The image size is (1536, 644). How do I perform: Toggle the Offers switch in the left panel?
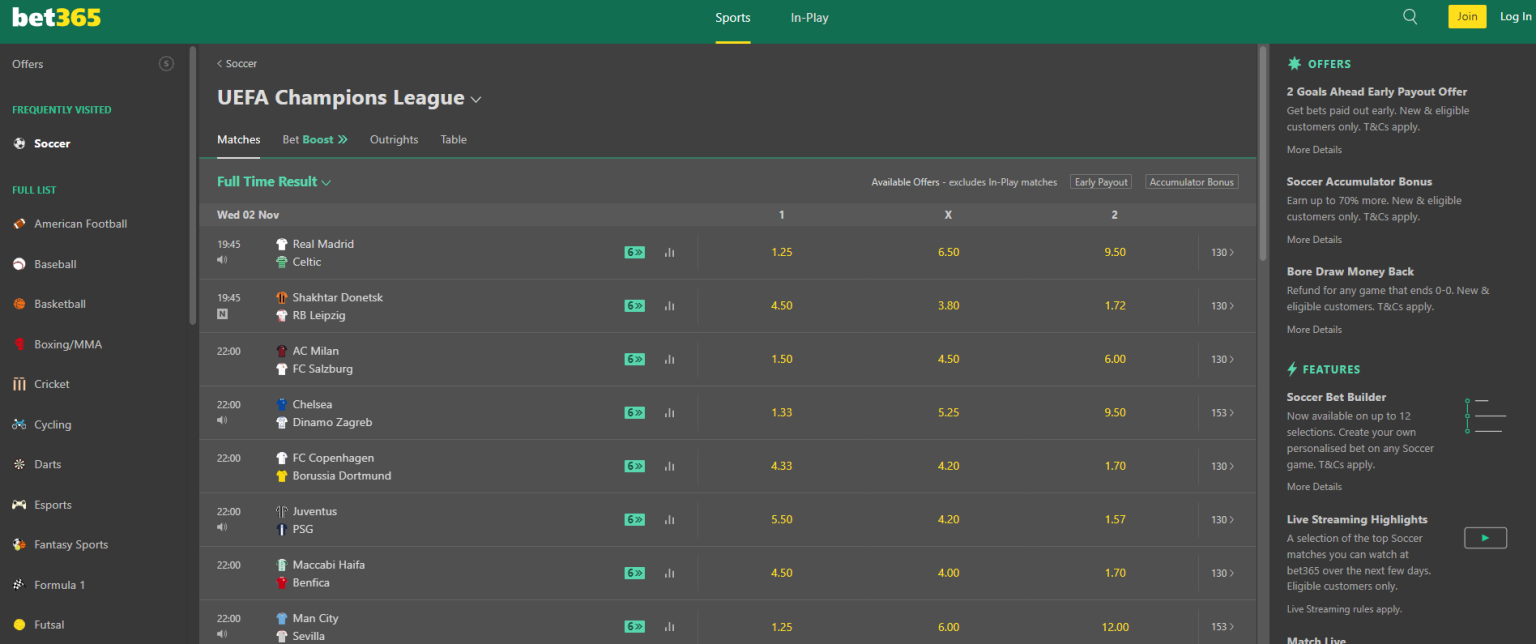click(166, 64)
